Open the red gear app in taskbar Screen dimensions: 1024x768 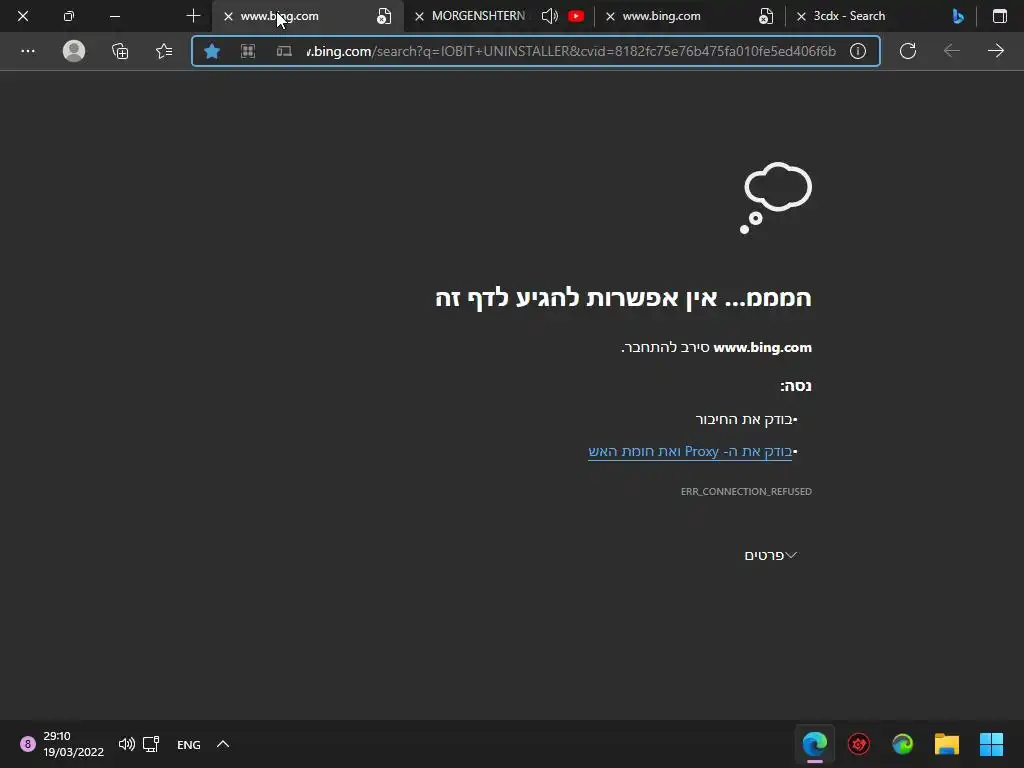[858, 744]
